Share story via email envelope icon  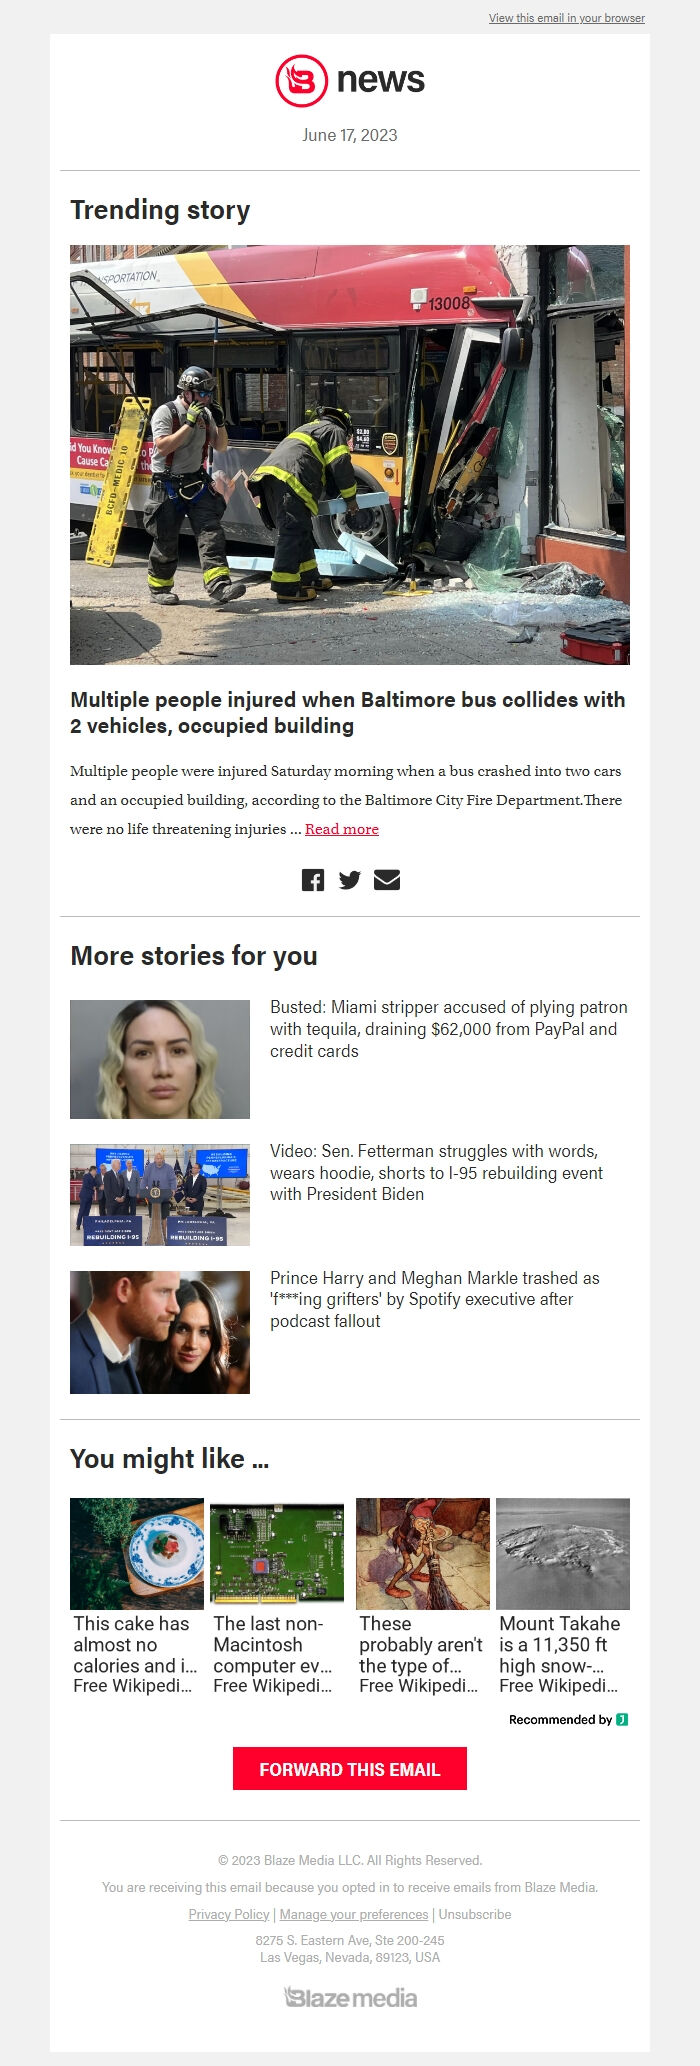coord(387,880)
